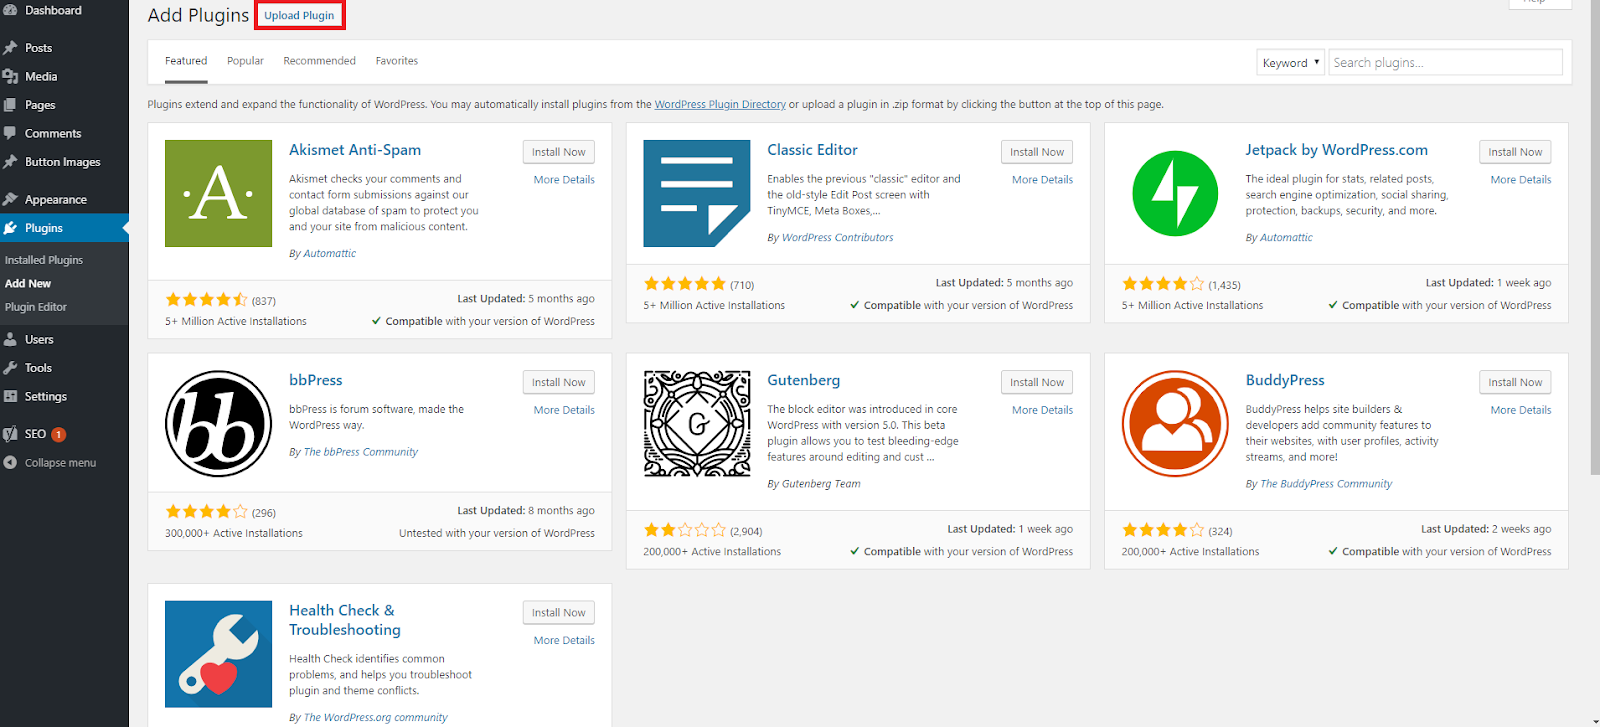1600x727 pixels.
Task: Install the Classic Editor plugin
Action: pyautogui.click(x=1037, y=152)
